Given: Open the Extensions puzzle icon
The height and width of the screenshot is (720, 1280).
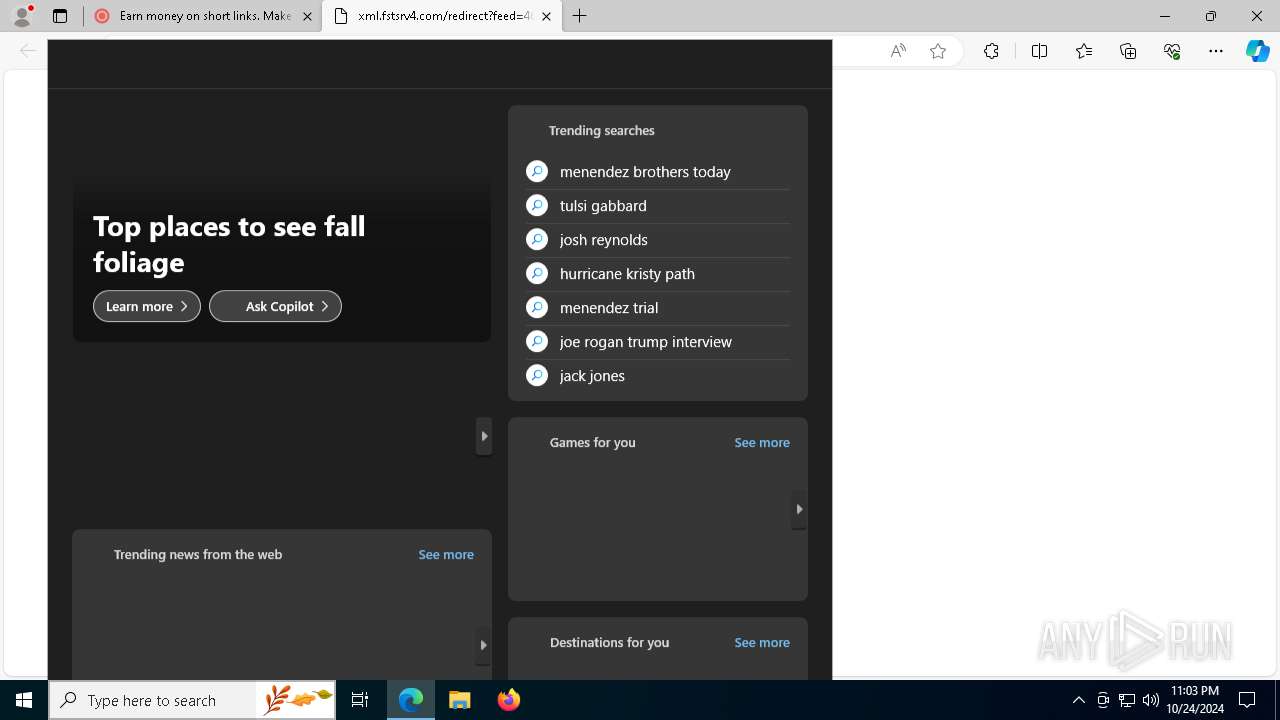Looking at the screenshot, I should click(x=991, y=51).
